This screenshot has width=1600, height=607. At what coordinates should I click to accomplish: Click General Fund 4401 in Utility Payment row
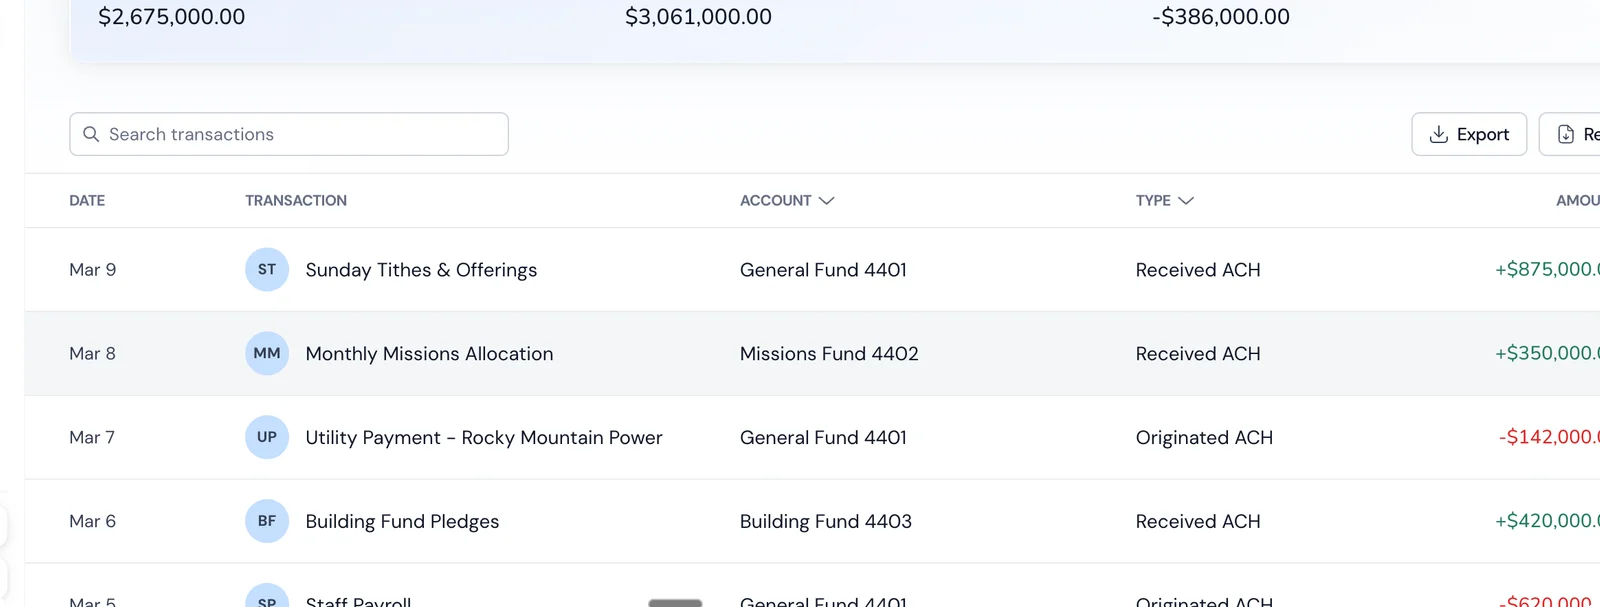pyautogui.click(x=823, y=438)
